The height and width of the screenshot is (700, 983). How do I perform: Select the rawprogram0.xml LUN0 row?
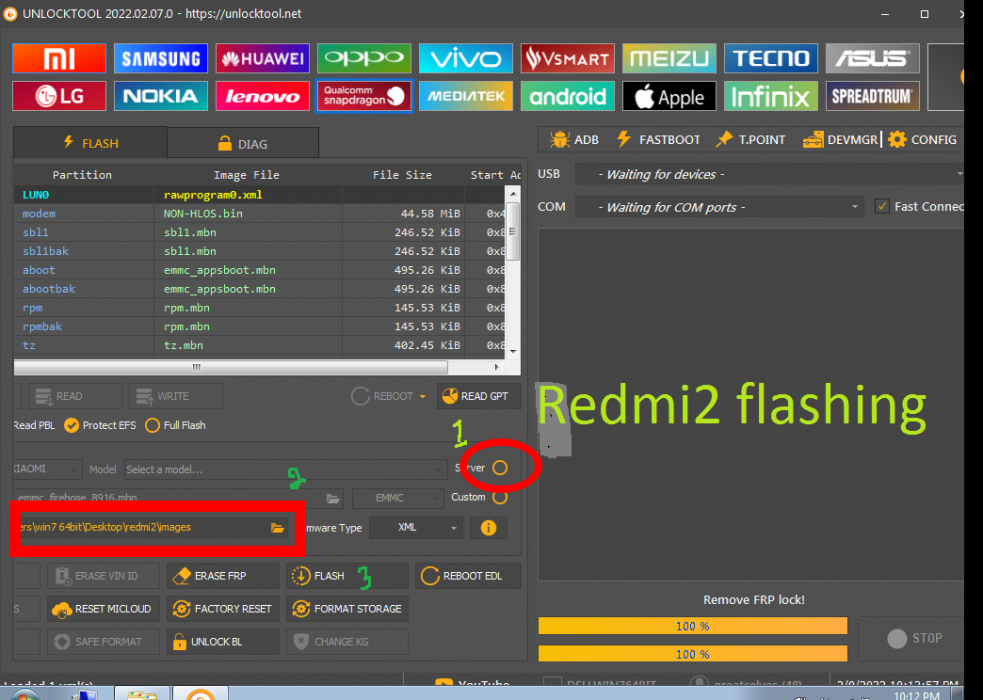[260, 195]
